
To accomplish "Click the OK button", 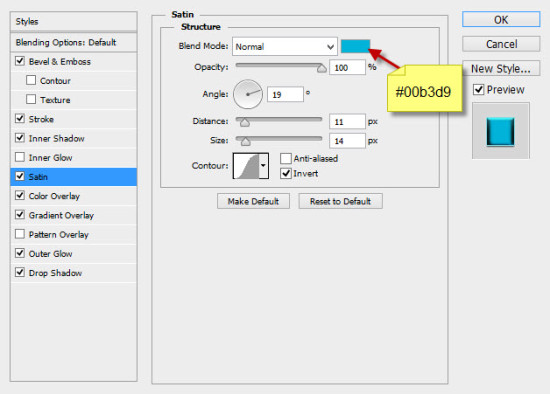I will [x=501, y=20].
